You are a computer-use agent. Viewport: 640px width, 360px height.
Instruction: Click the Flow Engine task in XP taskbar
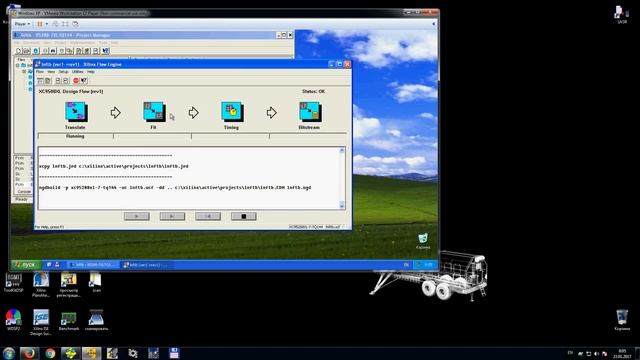[147, 265]
